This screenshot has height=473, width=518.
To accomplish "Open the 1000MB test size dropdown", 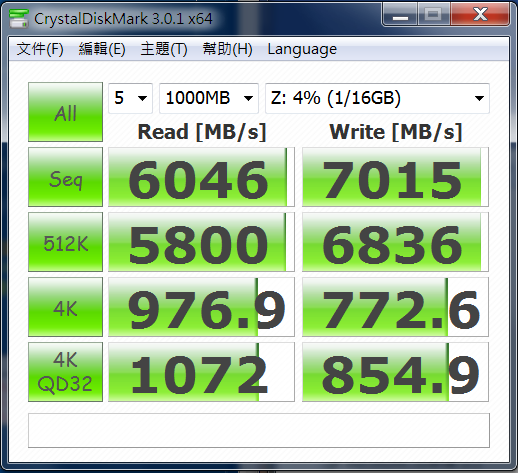I will (209, 98).
